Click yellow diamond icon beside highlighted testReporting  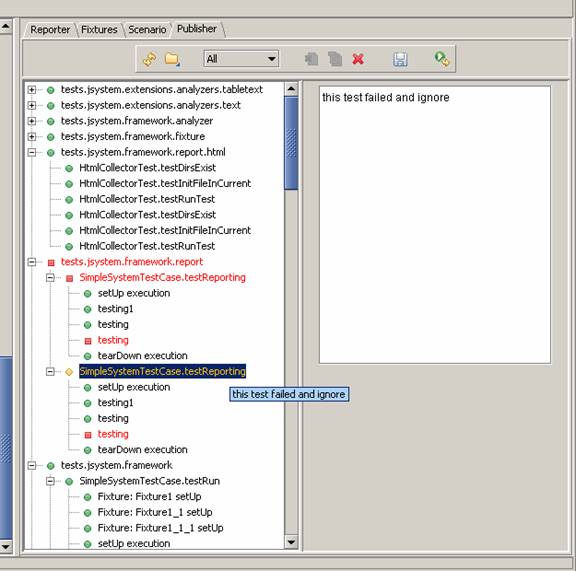click(x=69, y=372)
